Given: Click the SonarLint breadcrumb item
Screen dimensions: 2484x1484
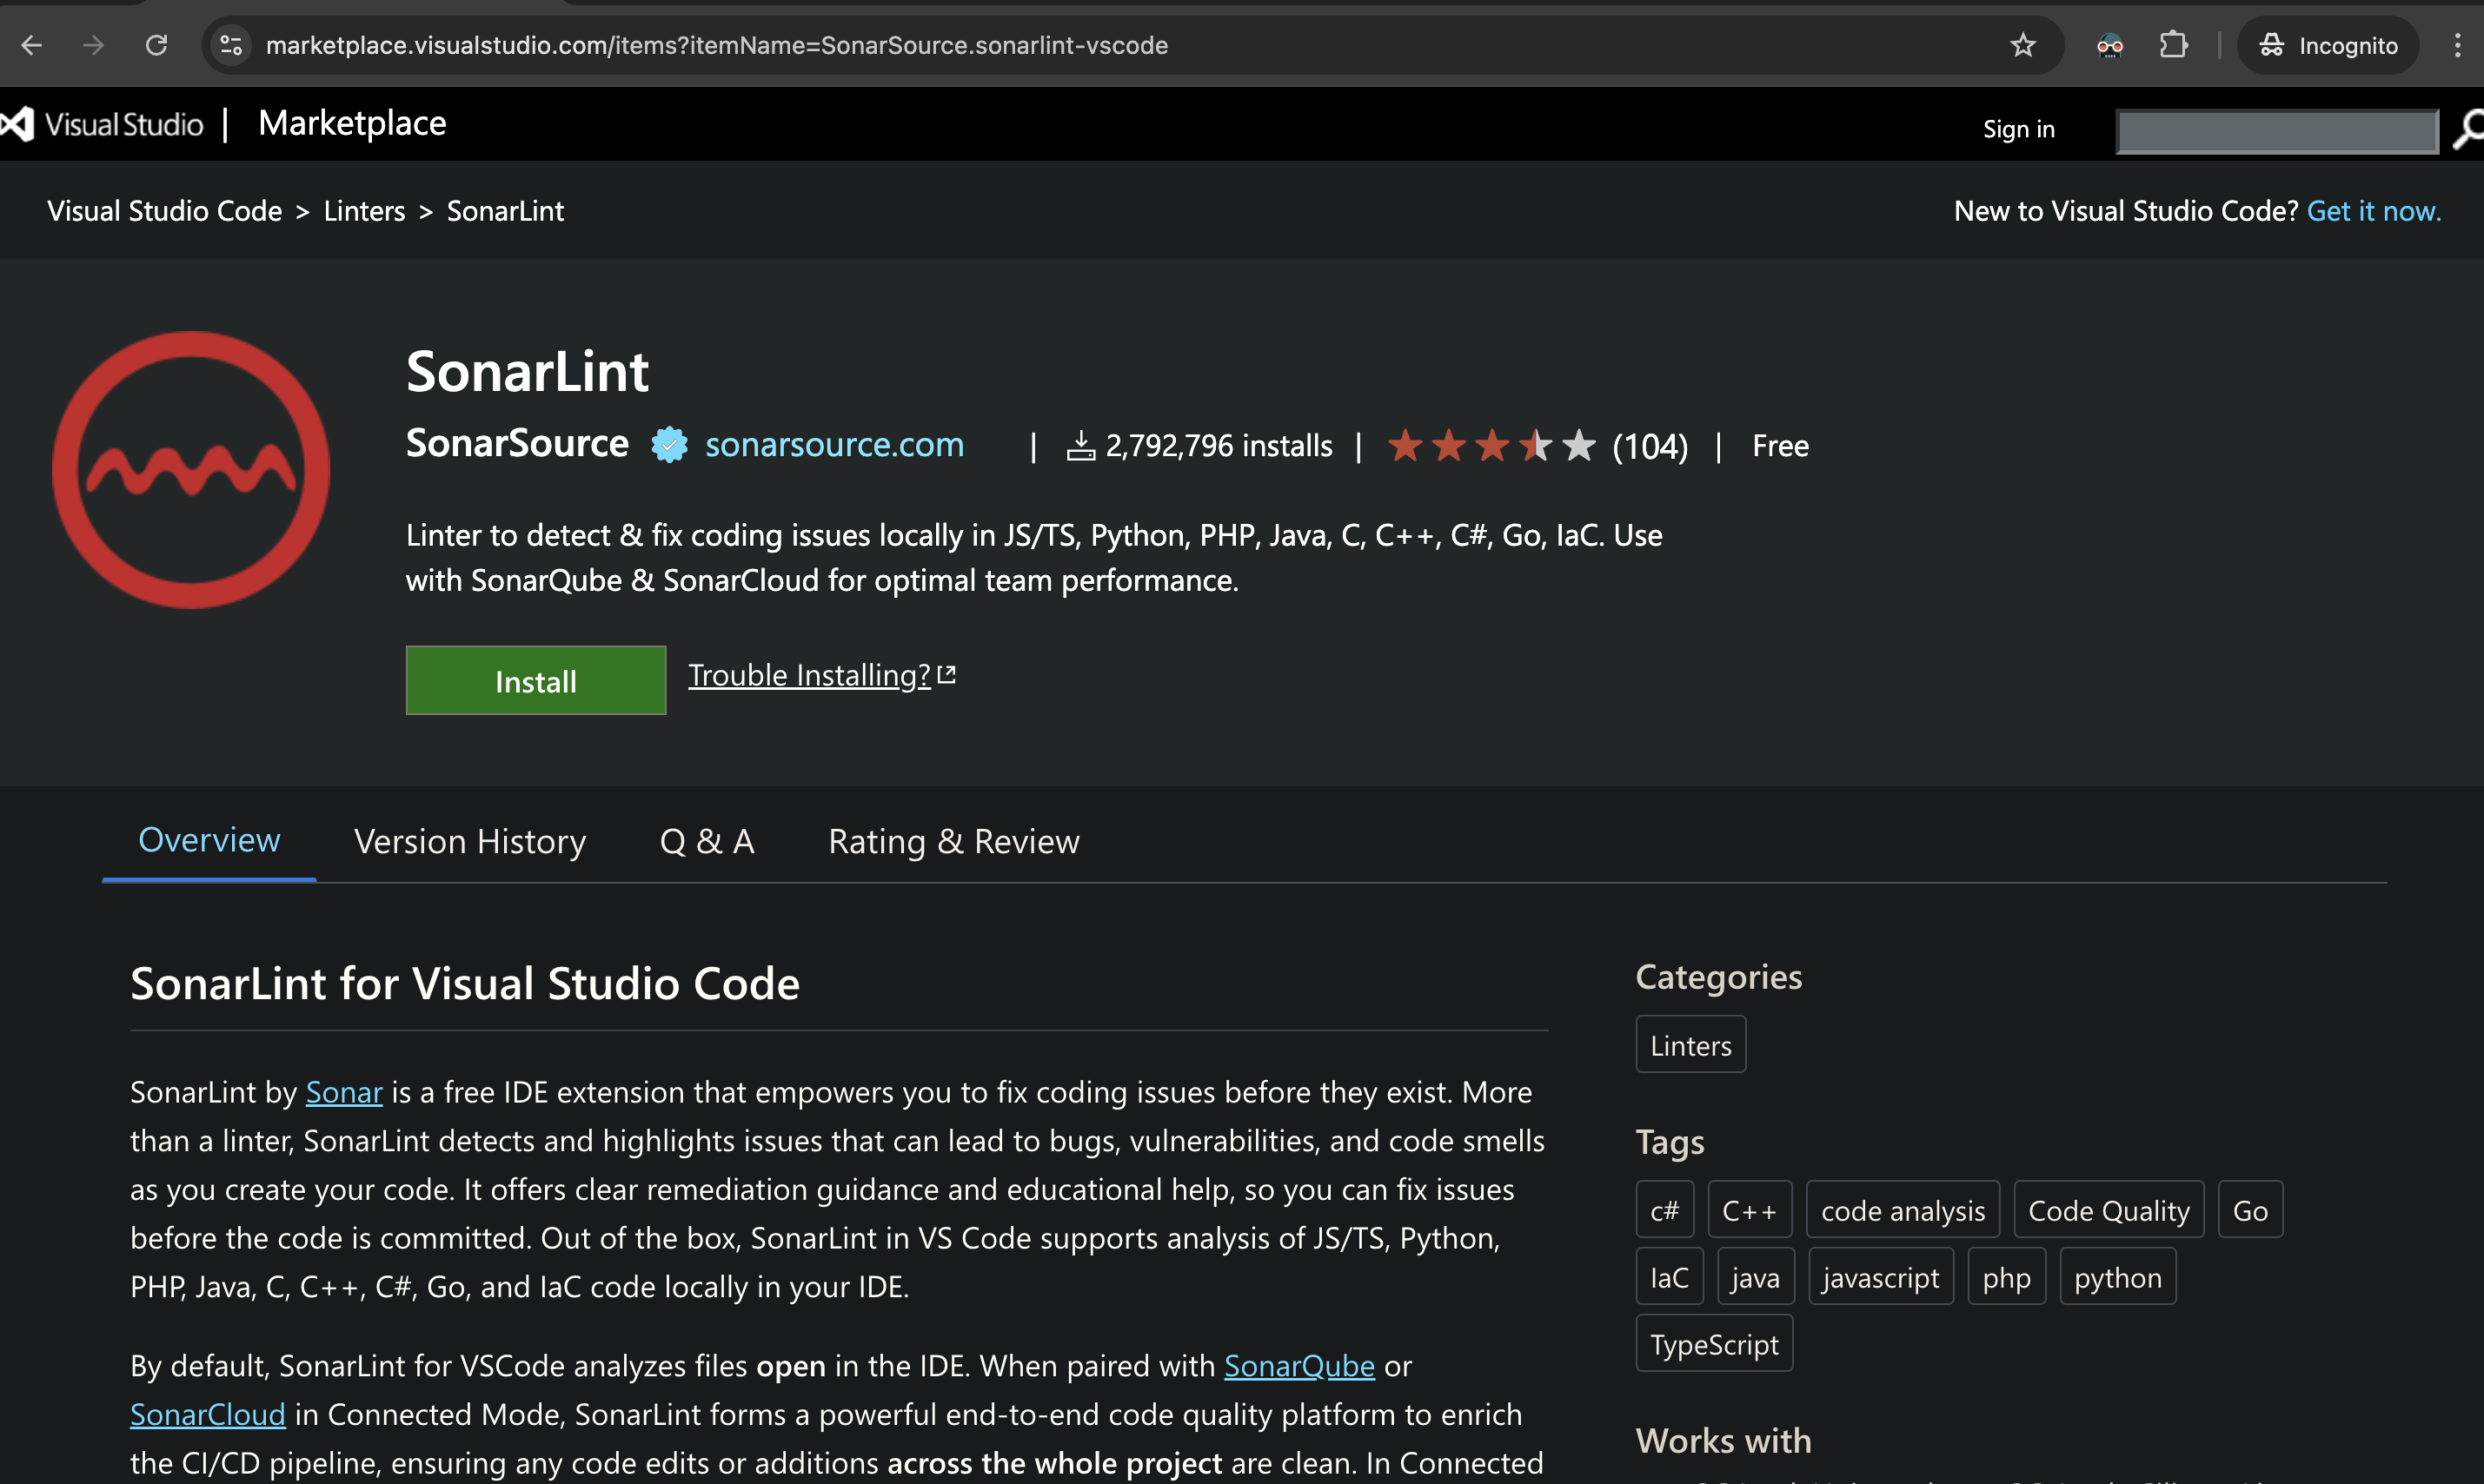Looking at the screenshot, I should (x=505, y=211).
